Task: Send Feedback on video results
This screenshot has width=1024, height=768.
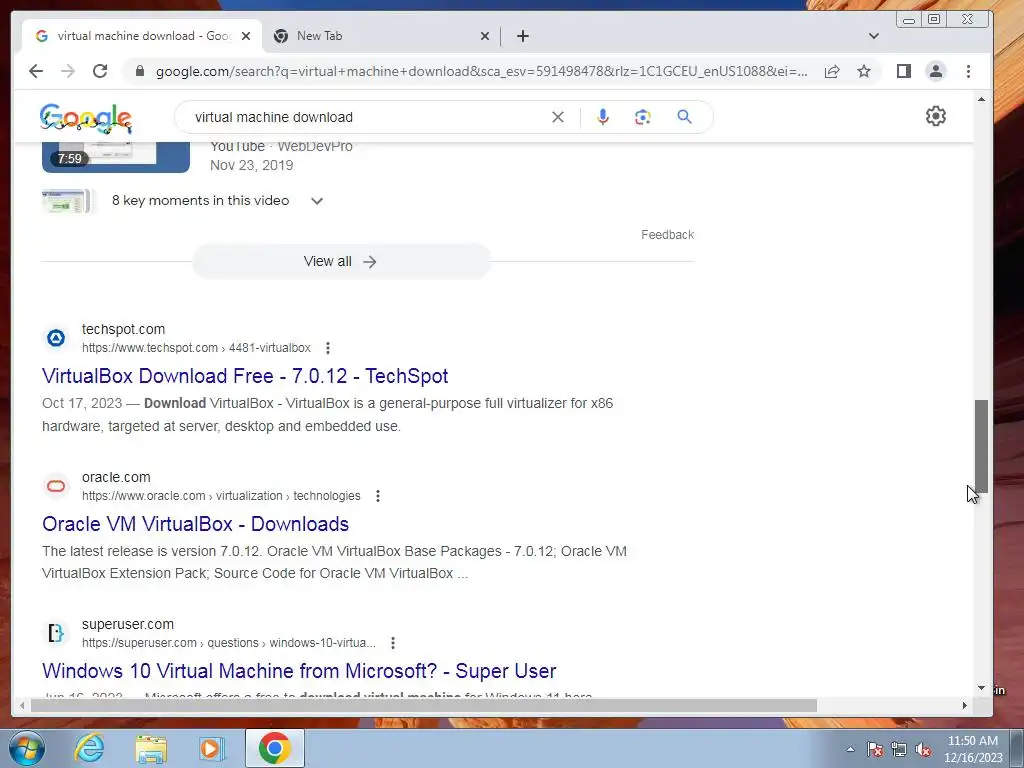Action: 667,234
